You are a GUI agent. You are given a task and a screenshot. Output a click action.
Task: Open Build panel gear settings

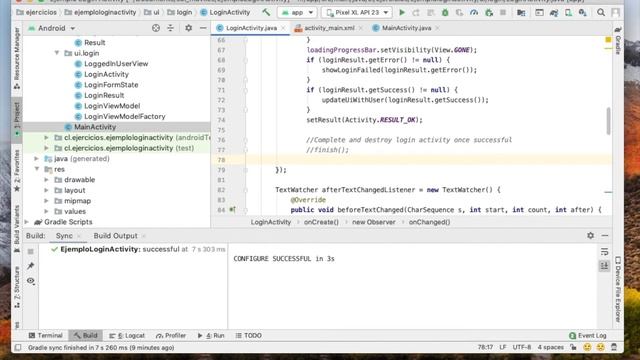click(590, 236)
